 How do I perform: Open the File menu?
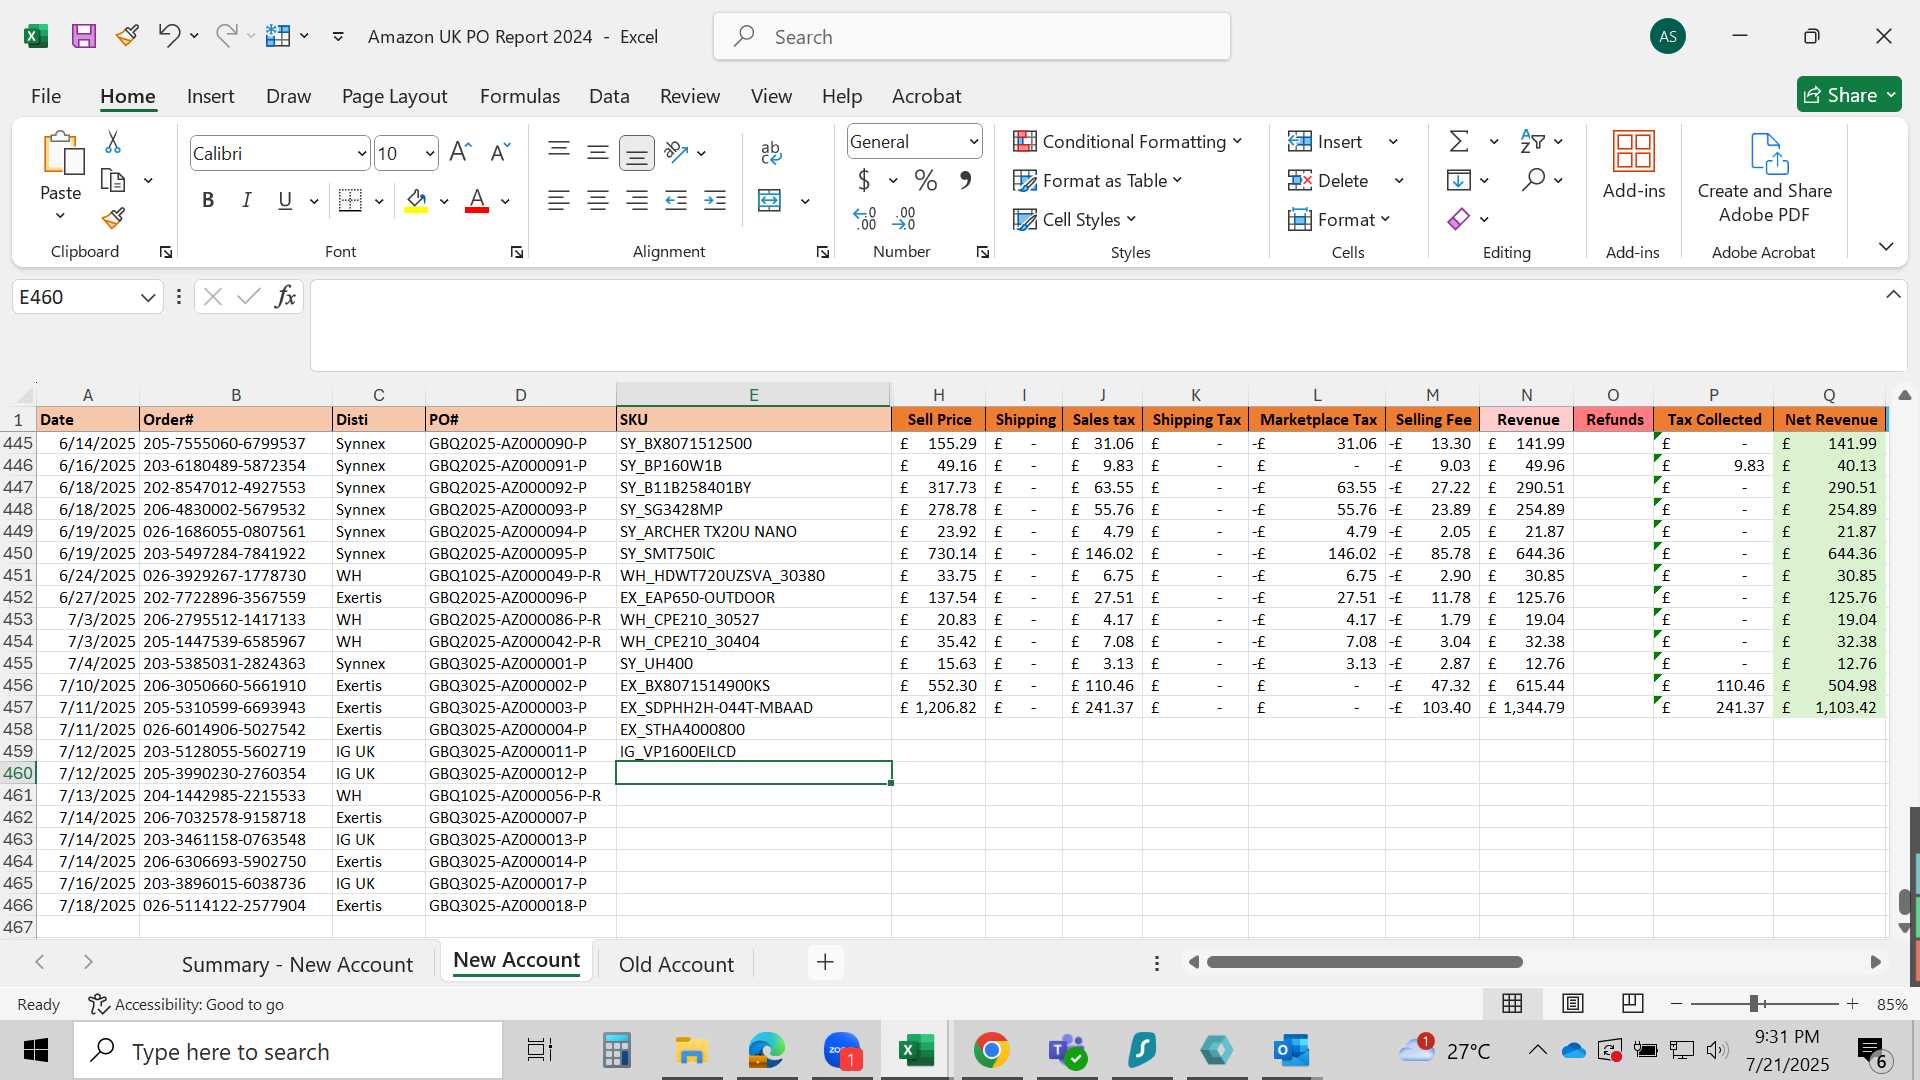point(46,96)
